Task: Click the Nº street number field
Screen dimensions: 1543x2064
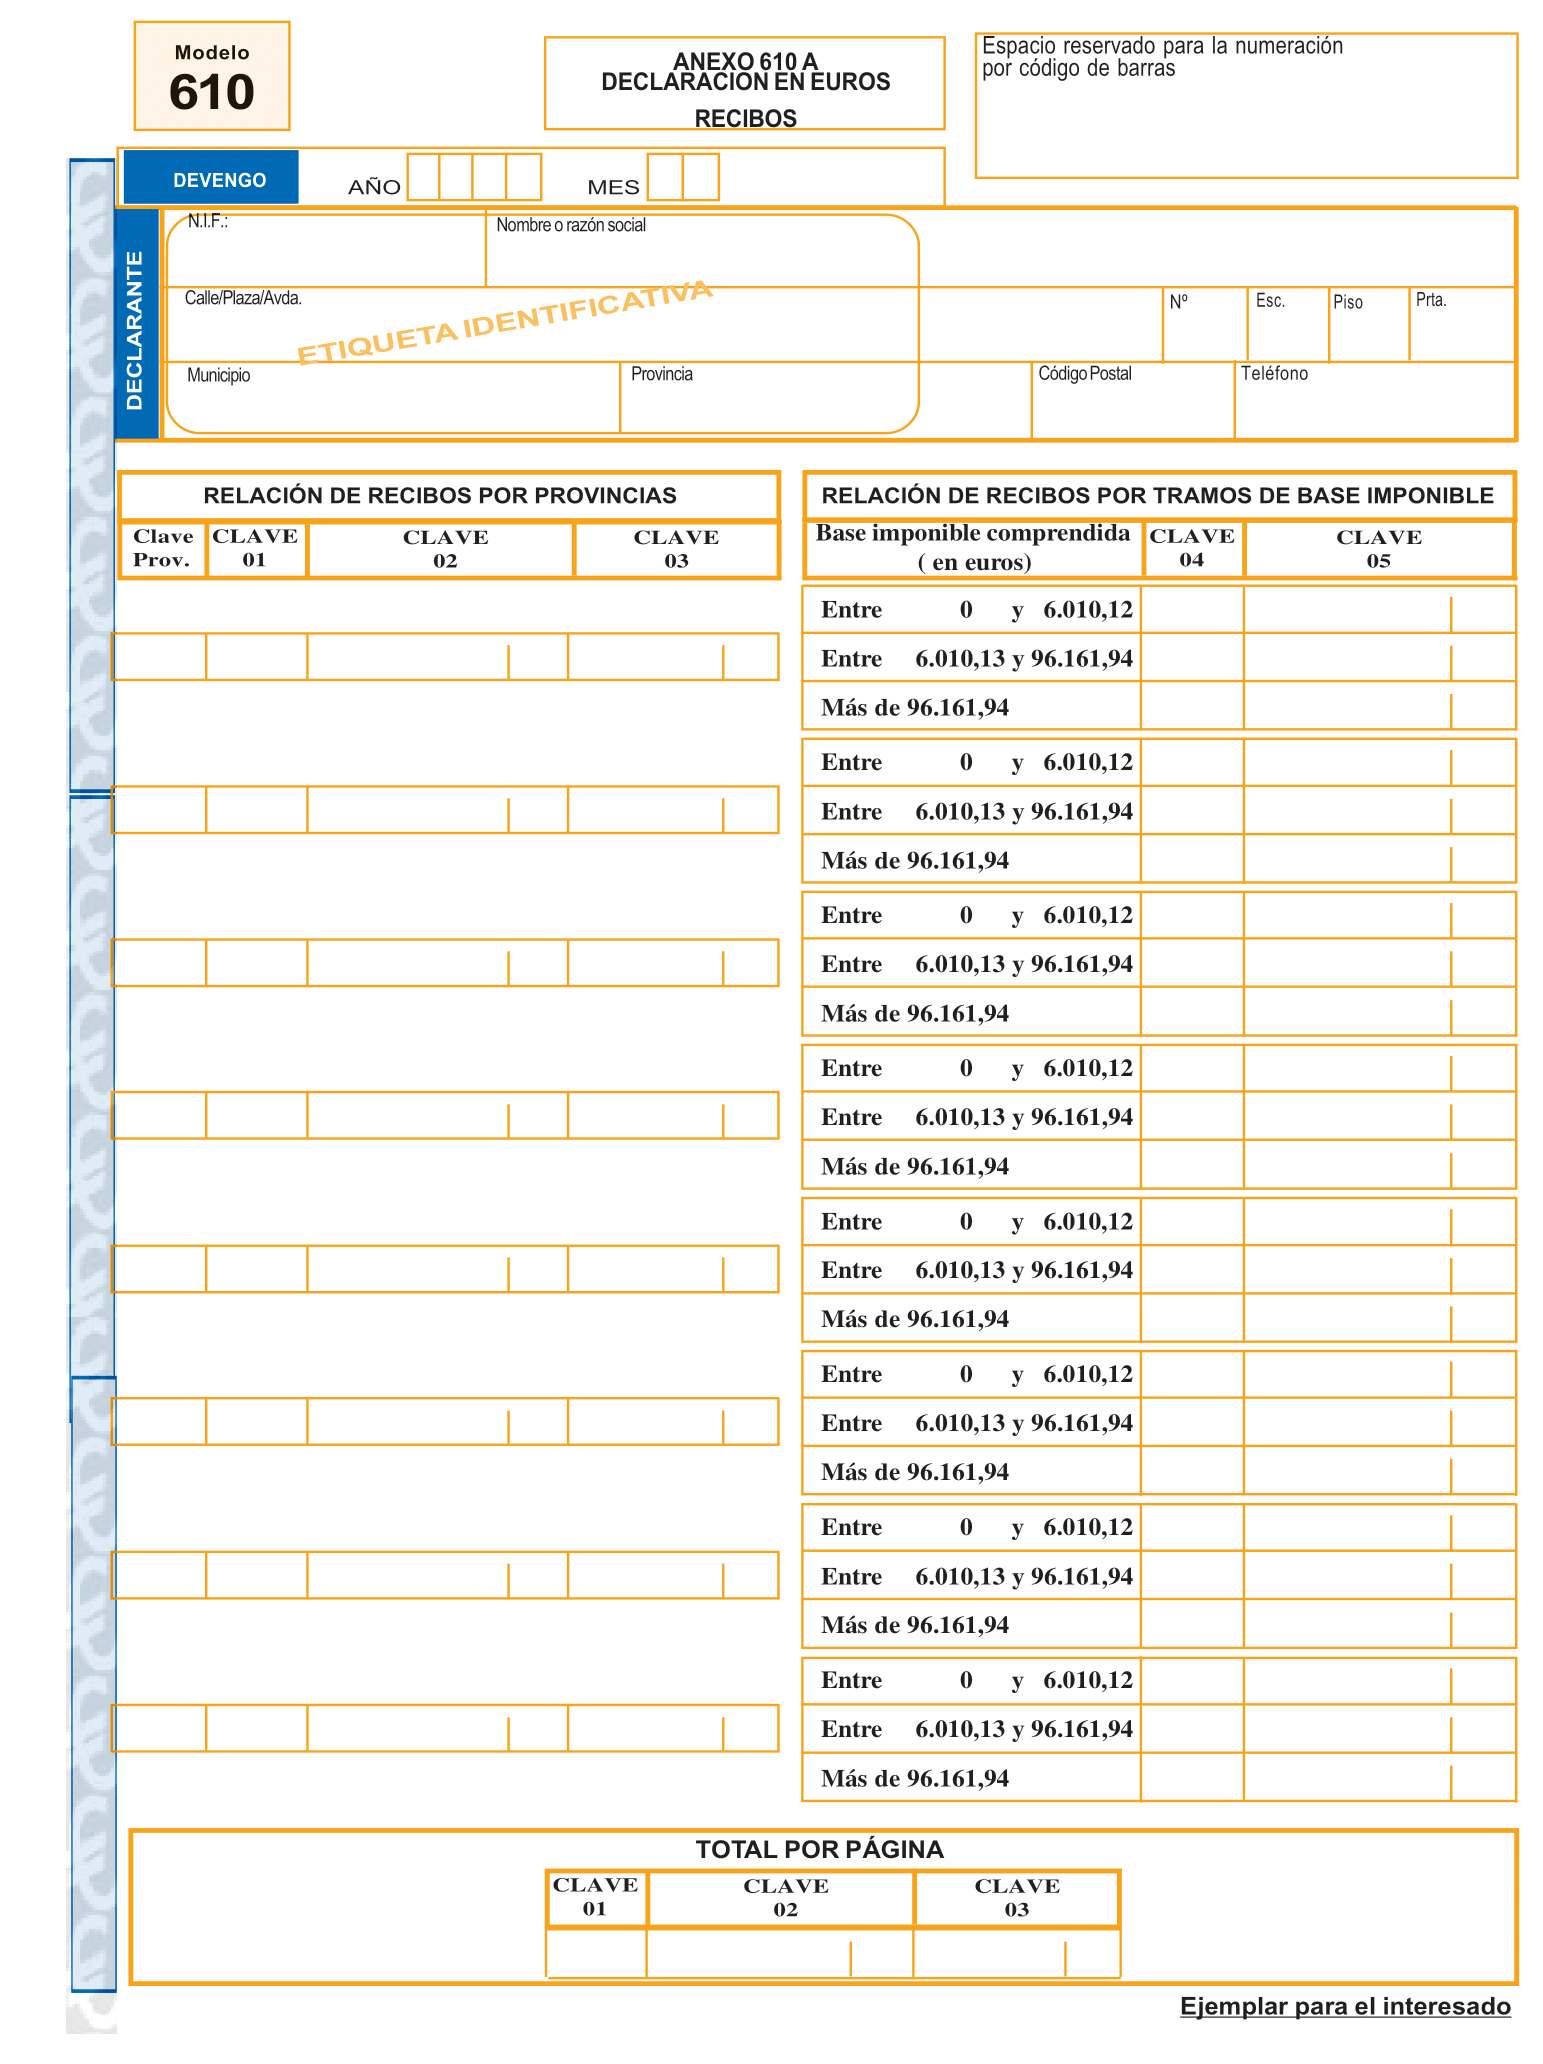Action: coord(1205,324)
